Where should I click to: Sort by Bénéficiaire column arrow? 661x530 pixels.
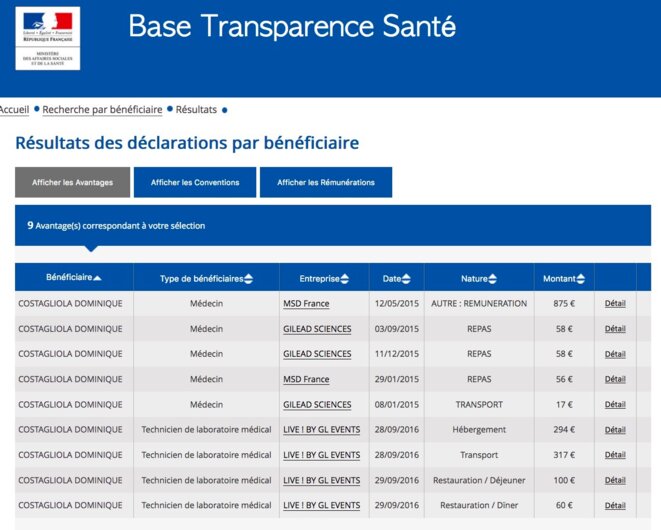pyautogui.click(x=97, y=278)
